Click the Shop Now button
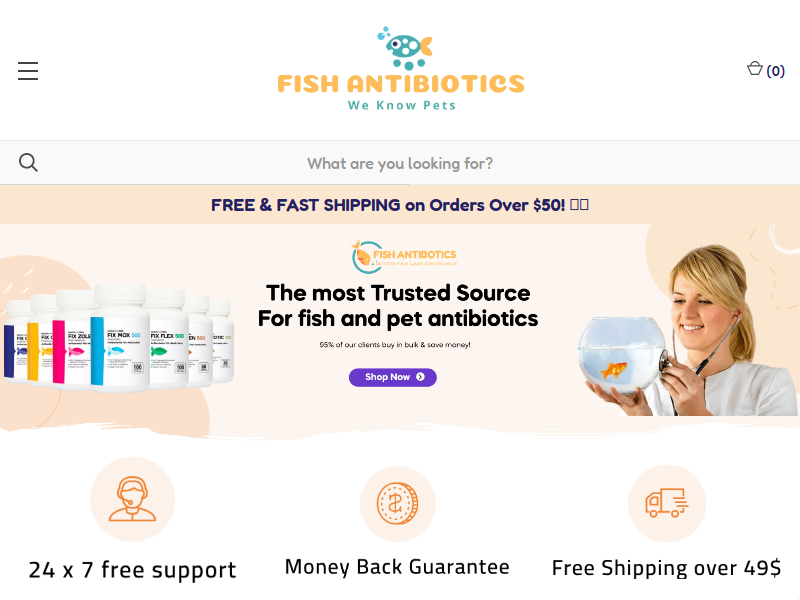This screenshot has width=800, height=600. point(393,377)
